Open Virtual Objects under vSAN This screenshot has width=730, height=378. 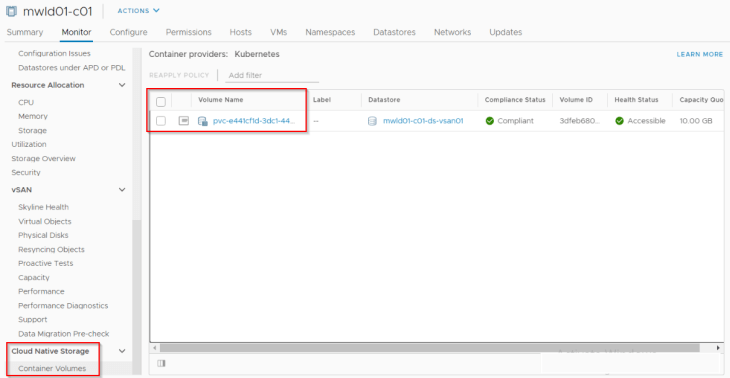(45, 221)
